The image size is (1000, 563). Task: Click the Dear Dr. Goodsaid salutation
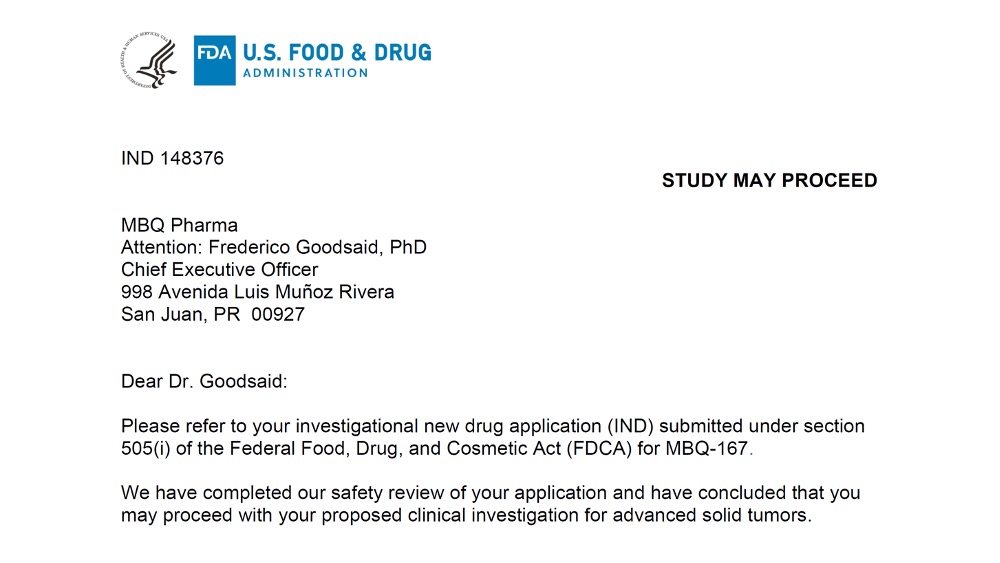(204, 381)
